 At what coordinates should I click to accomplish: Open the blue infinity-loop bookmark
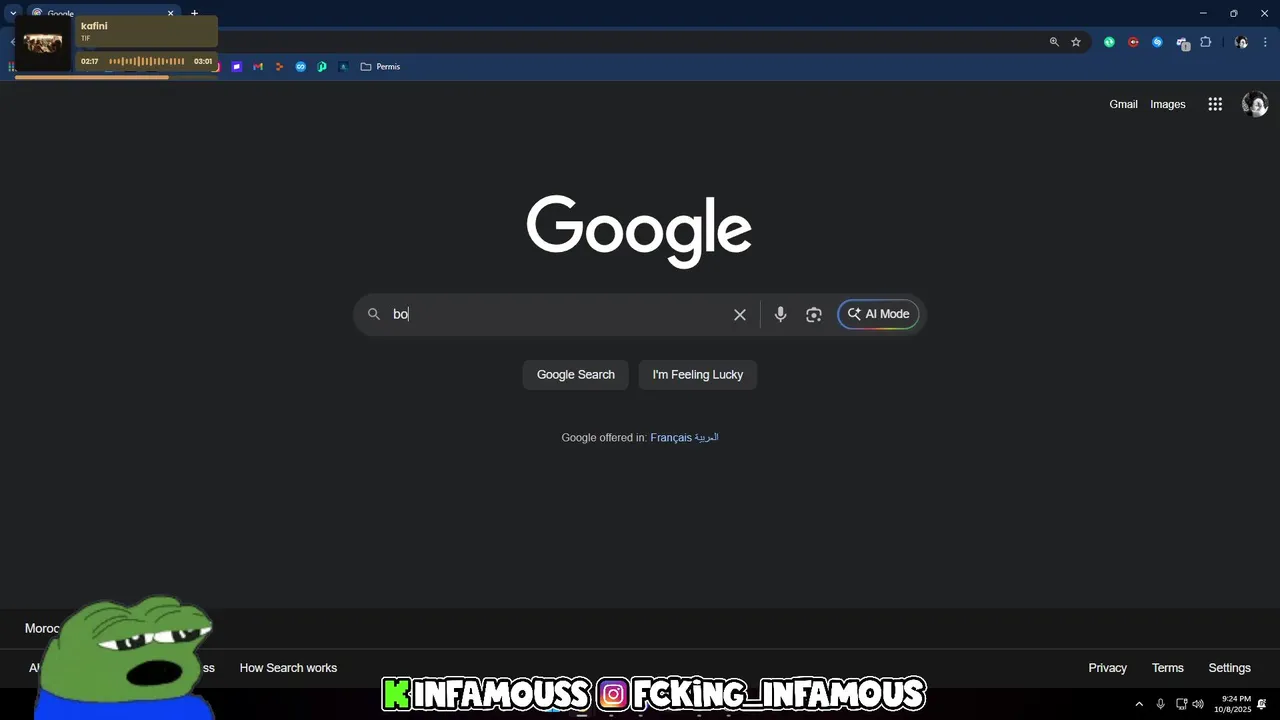(x=300, y=67)
